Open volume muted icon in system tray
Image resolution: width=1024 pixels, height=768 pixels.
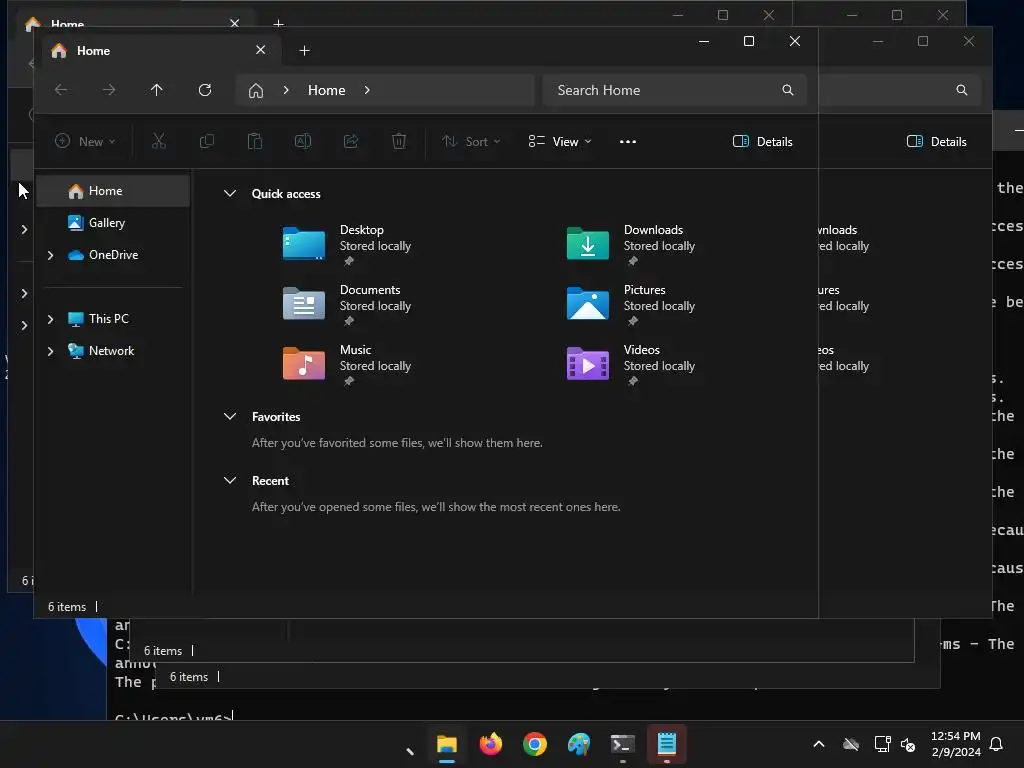click(908, 744)
